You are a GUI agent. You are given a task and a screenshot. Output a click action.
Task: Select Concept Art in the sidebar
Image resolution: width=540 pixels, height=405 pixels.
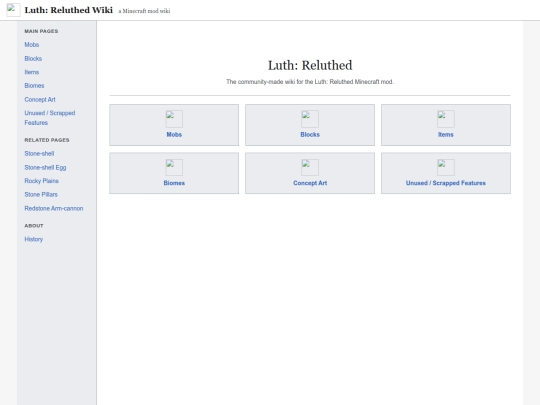[40, 100]
